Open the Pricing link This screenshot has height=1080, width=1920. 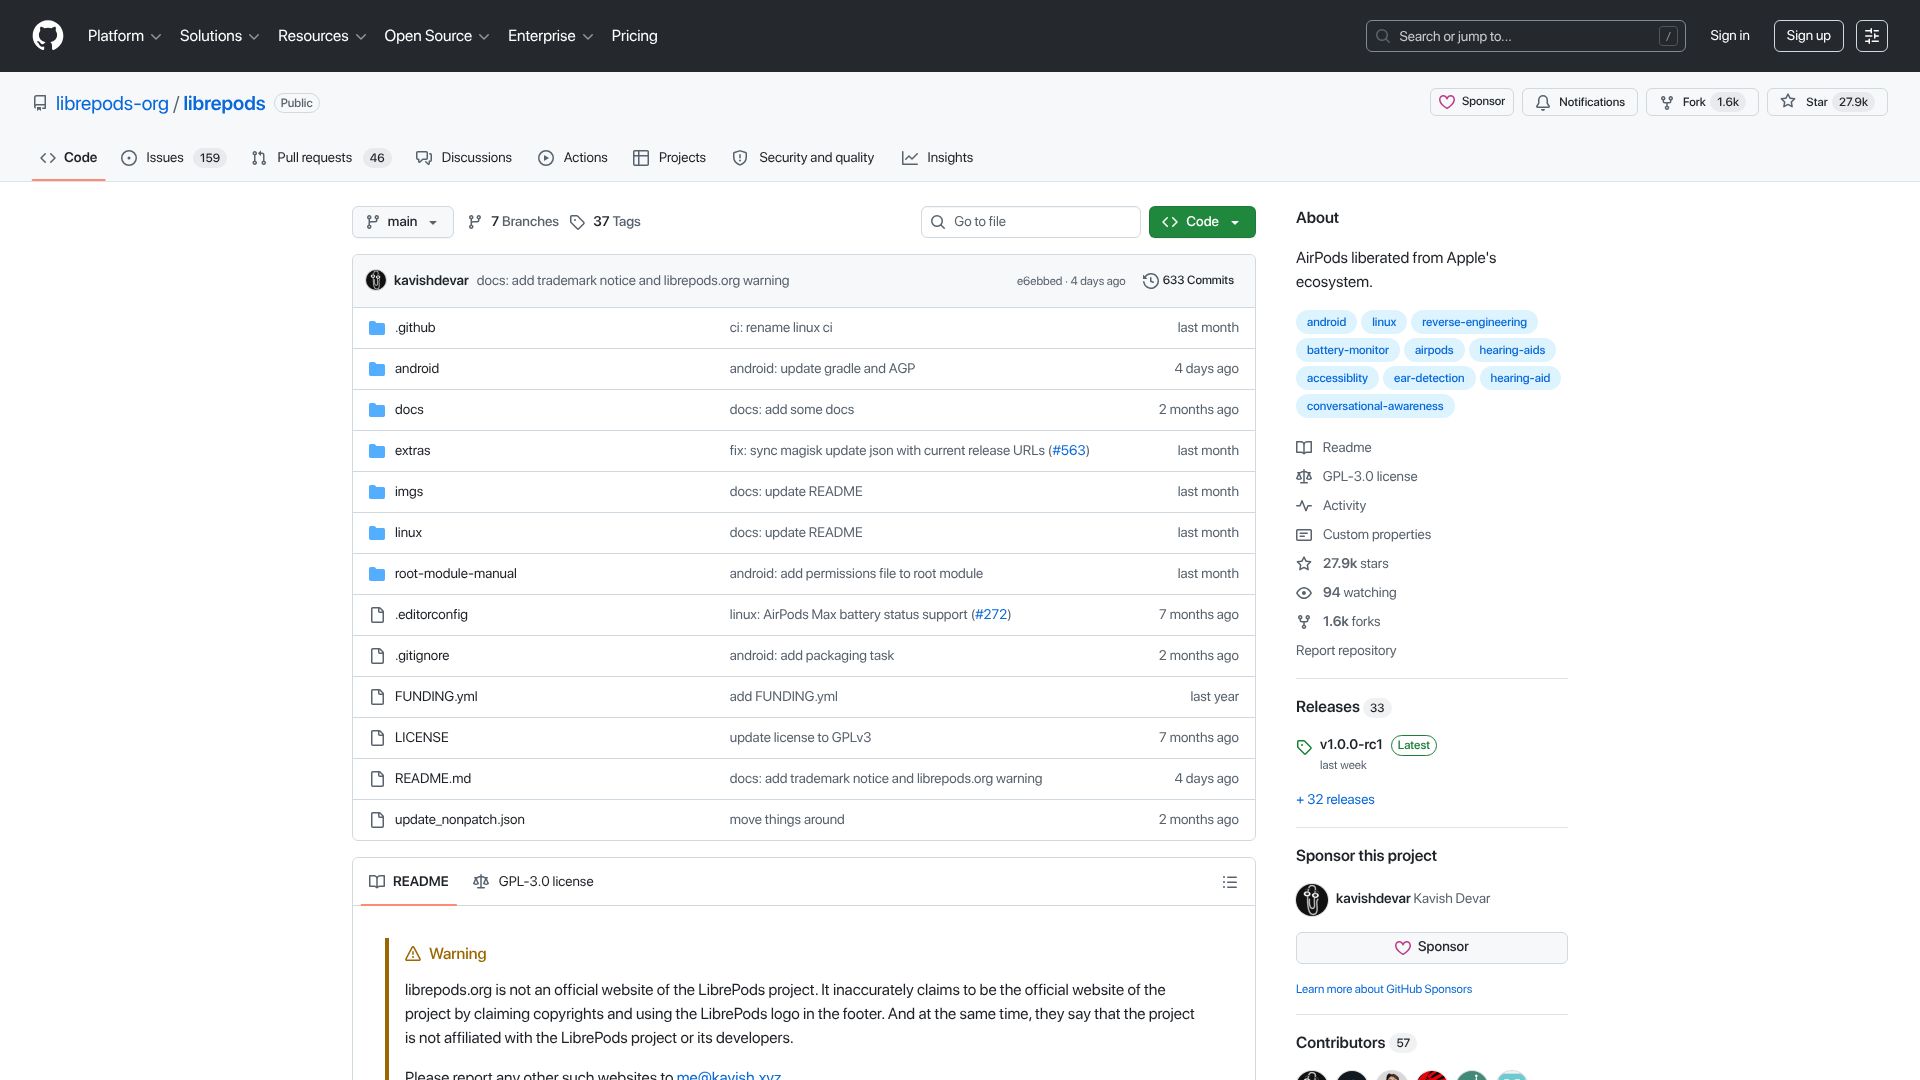634,36
